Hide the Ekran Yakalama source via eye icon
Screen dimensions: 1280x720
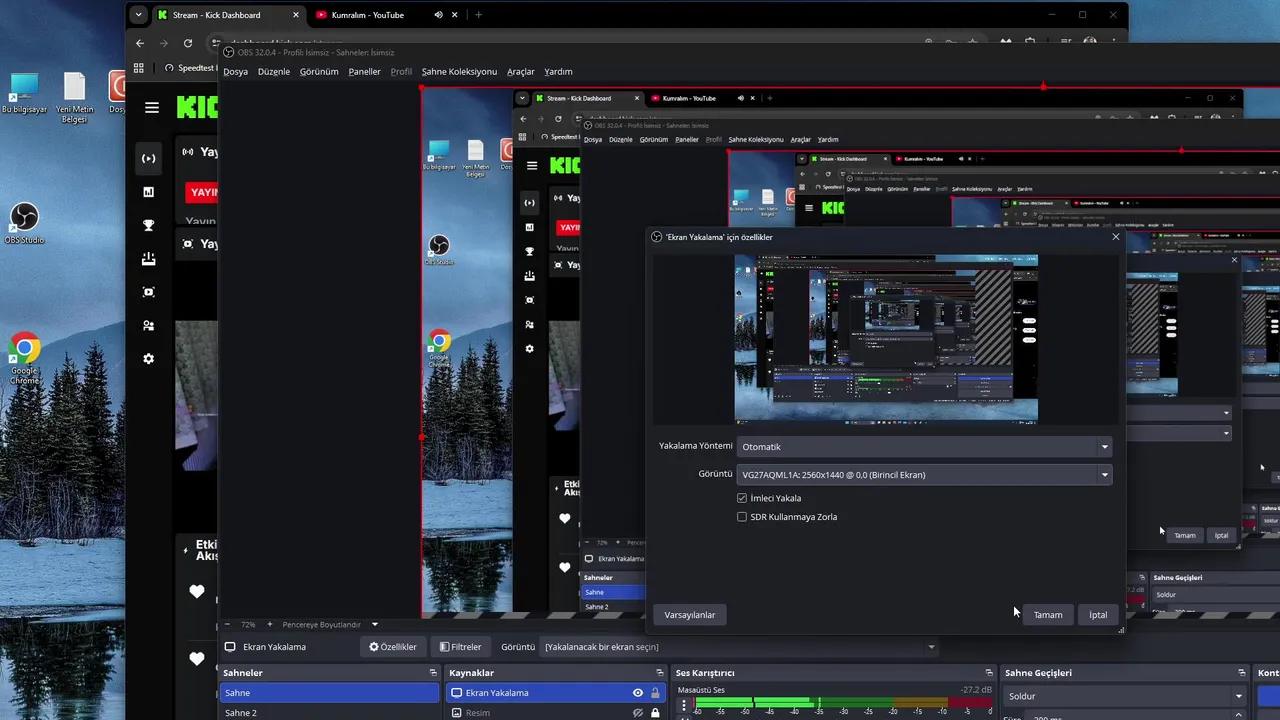pyautogui.click(x=637, y=692)
